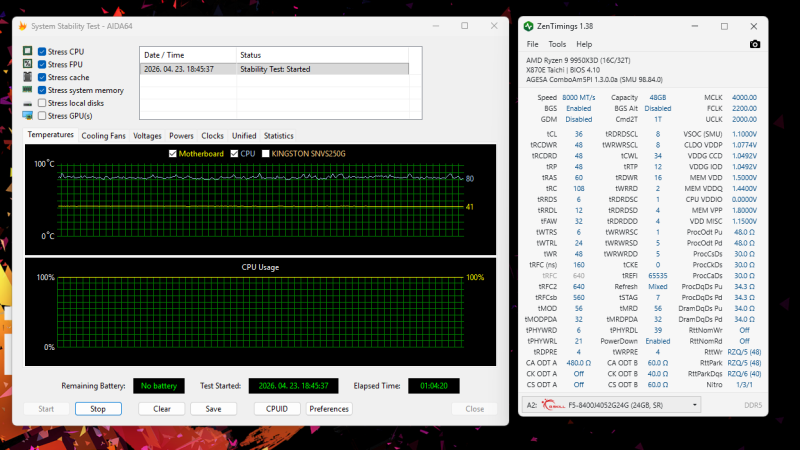Switch to the Unified tab
The height and width of the screenshot is (450, 800).
coord(244,136)
